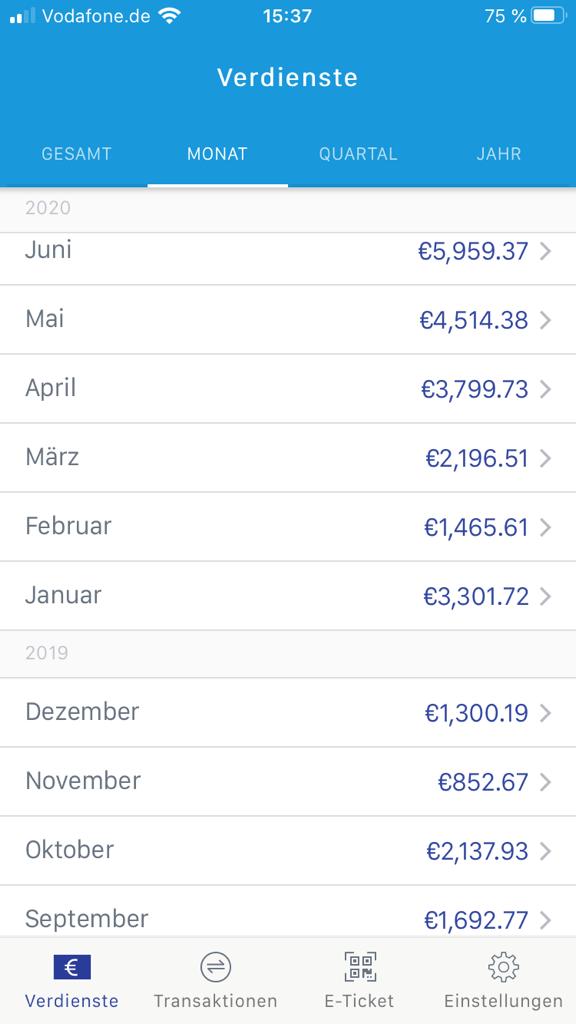Expand the März row chevron
The width and height of the screenshot is (576, 1024).
[546, 458]
